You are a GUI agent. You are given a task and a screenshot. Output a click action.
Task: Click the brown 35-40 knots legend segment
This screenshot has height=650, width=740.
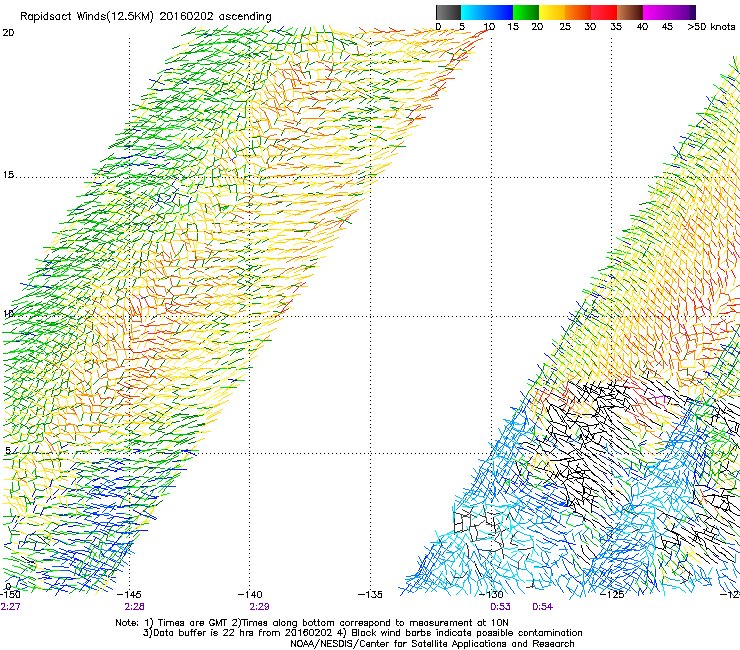[630, 12]
